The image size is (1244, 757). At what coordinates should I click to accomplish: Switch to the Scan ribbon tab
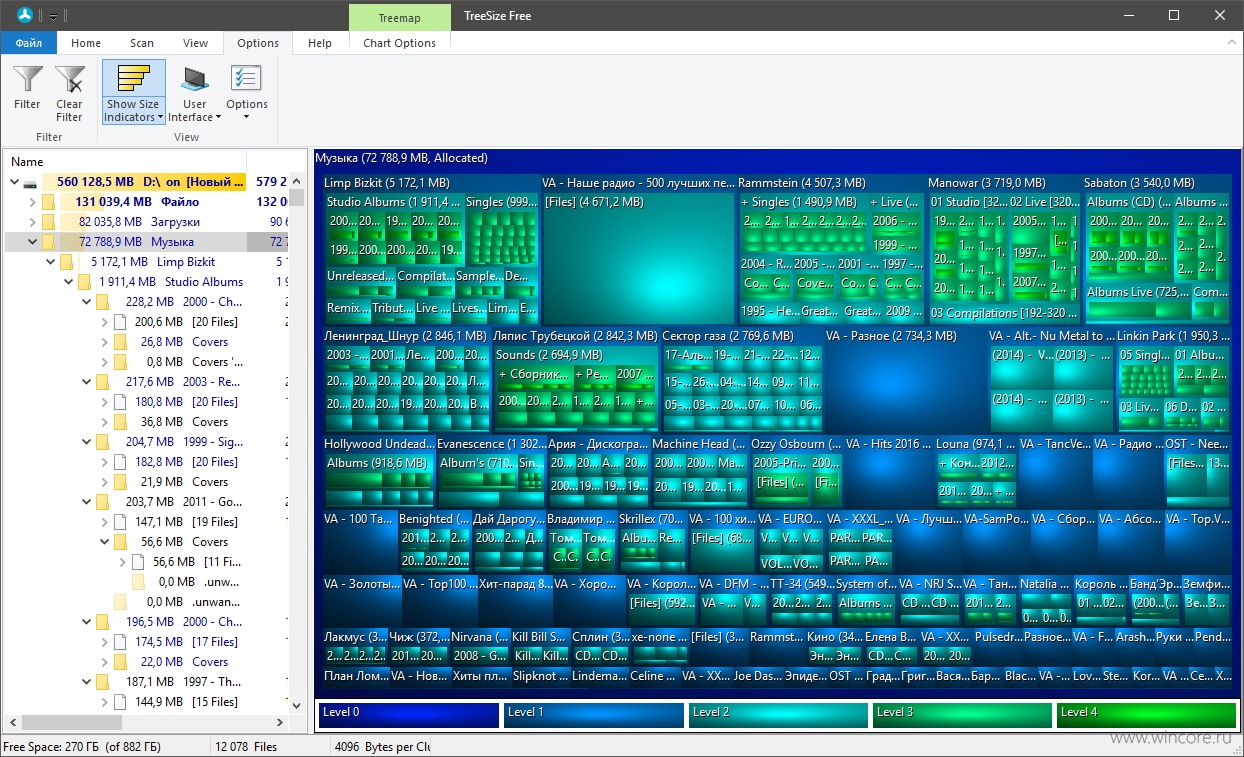click(142, 43)
